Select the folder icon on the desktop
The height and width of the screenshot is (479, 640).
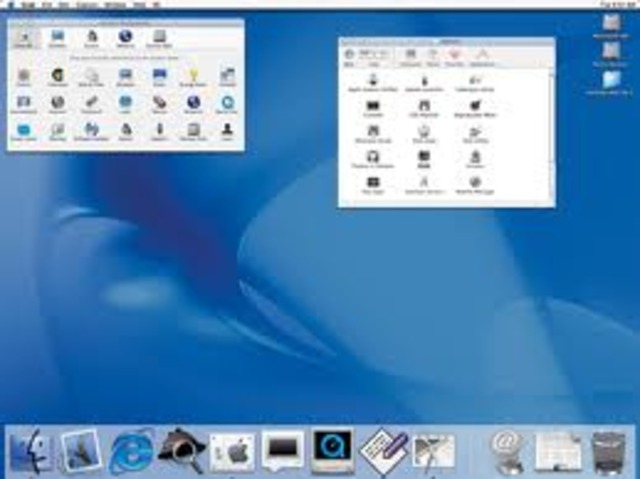coord(611,80)
